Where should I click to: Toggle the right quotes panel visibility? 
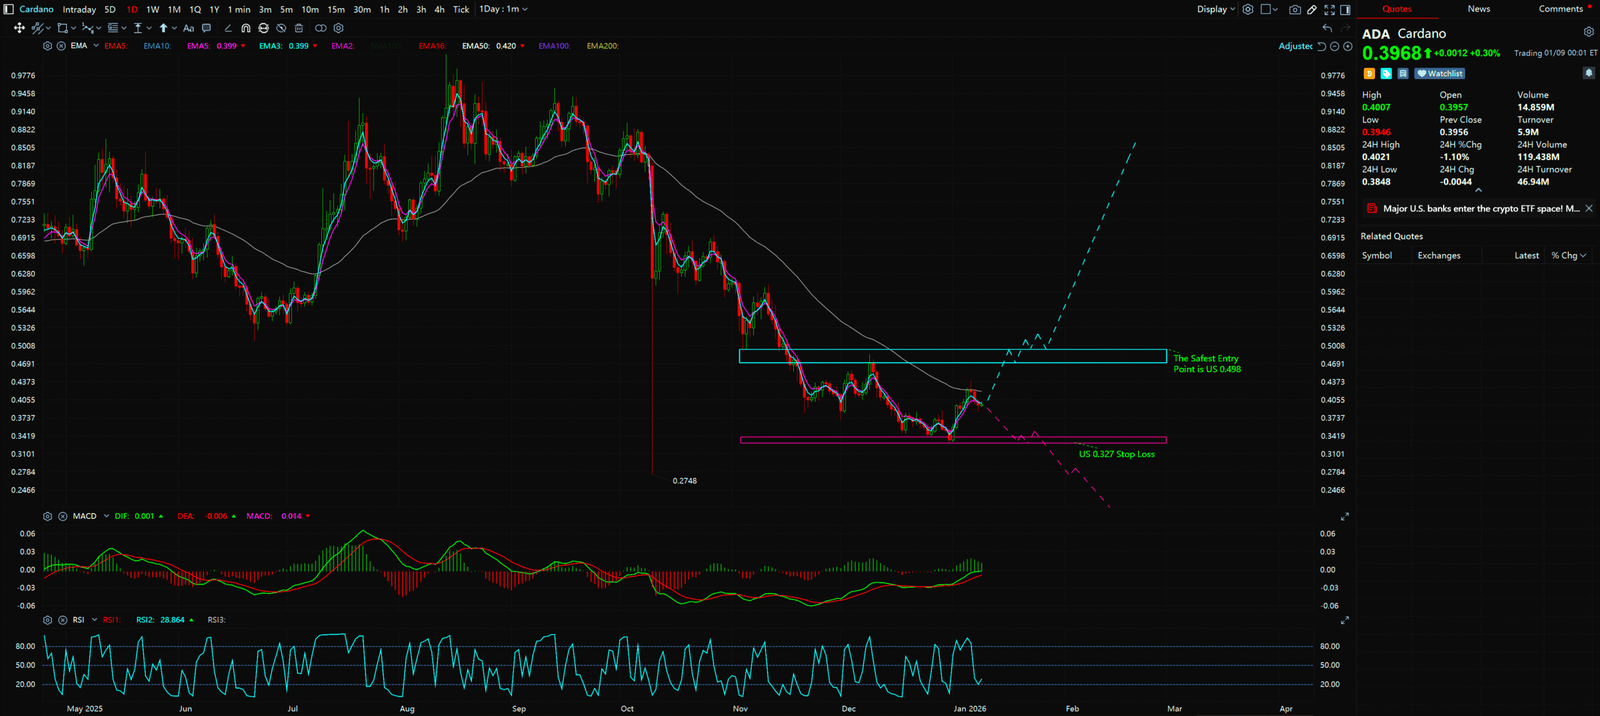(1345, 9)
